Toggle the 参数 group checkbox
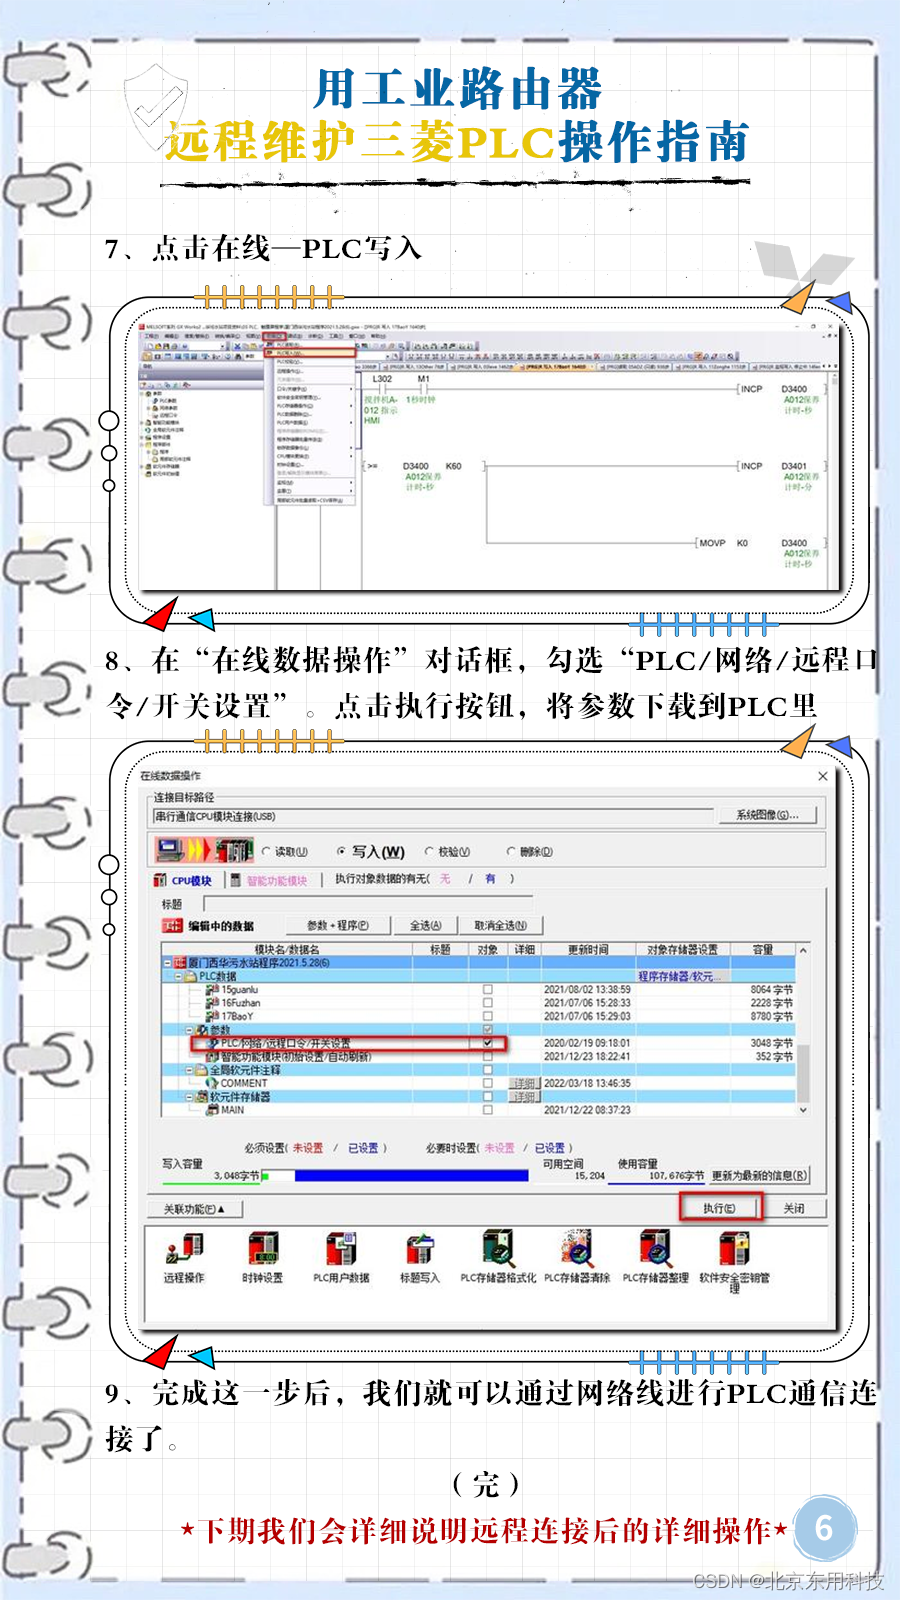 coord(488,1029)
